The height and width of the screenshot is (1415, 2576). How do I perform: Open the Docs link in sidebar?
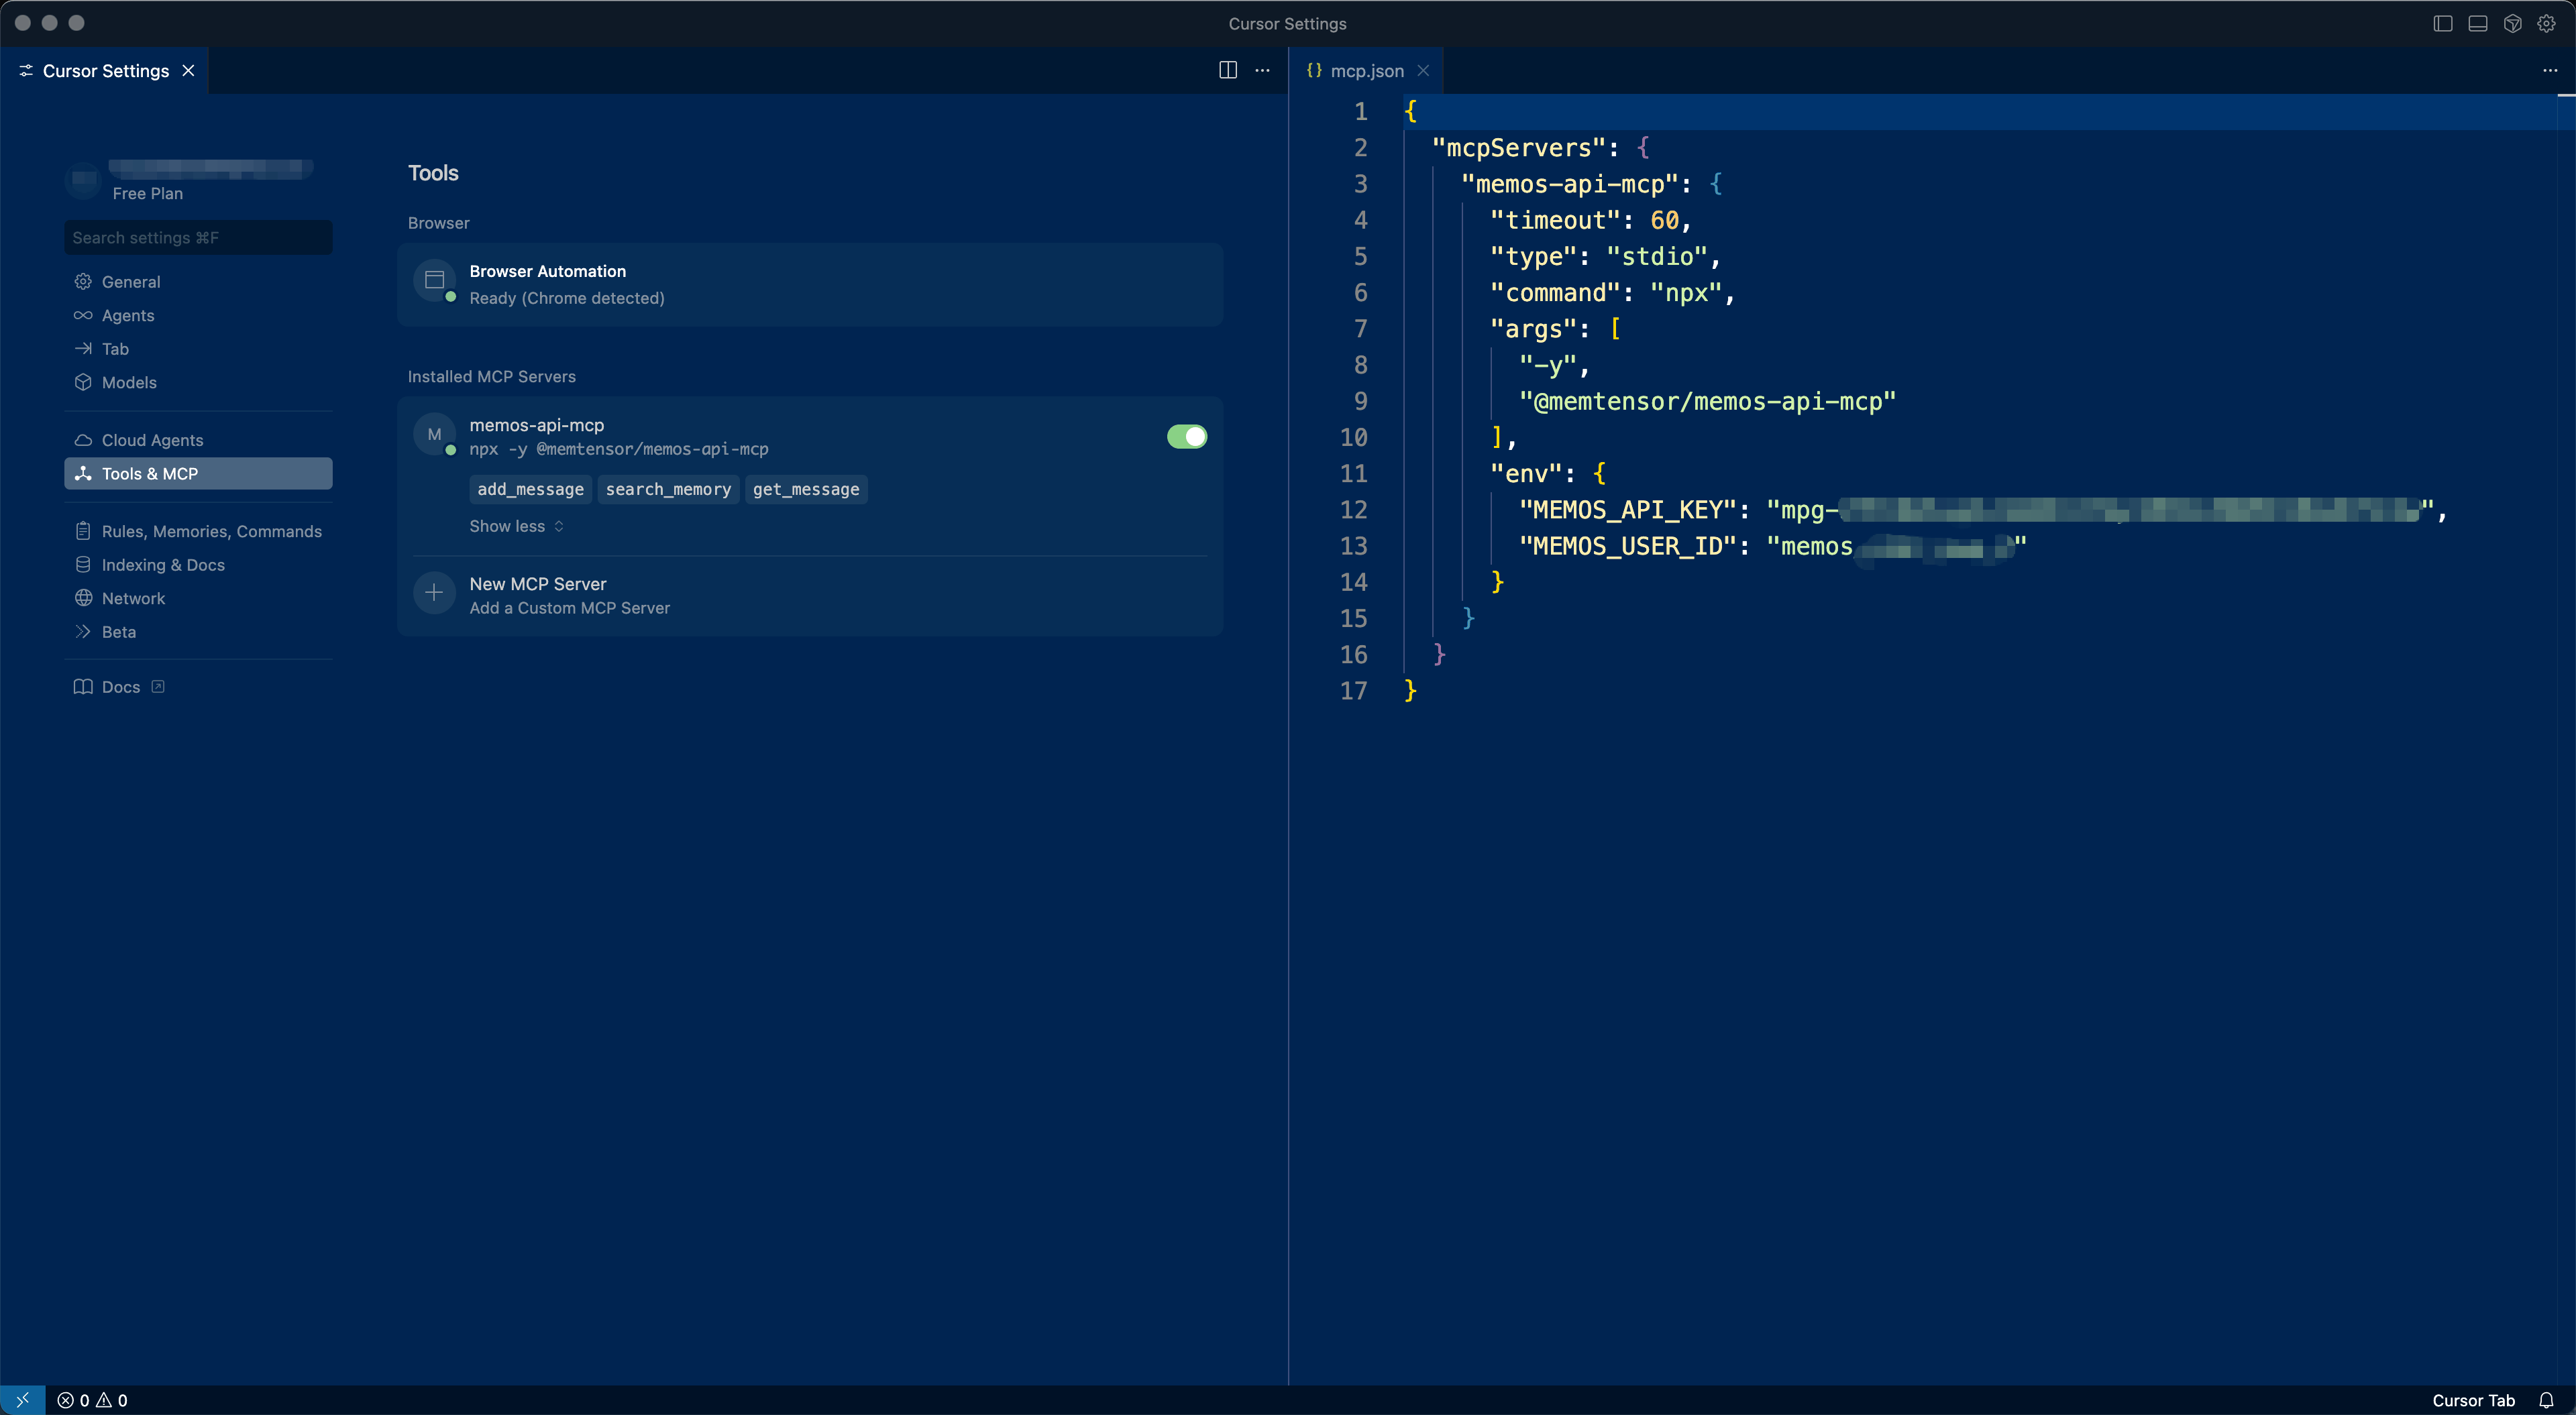pos(121,686)
